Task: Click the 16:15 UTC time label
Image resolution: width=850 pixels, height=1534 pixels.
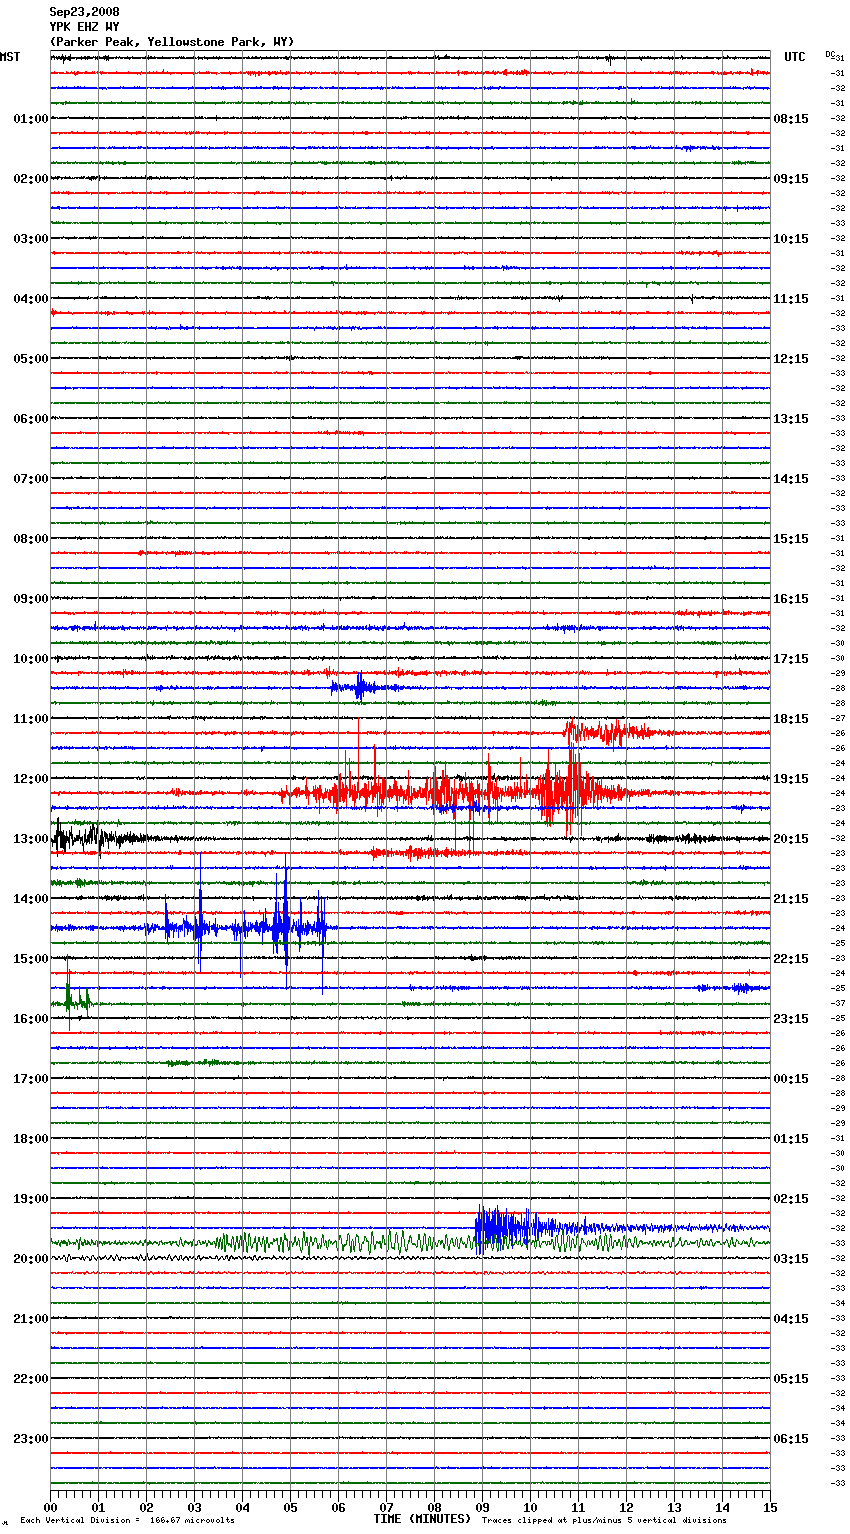Action: 791,599
